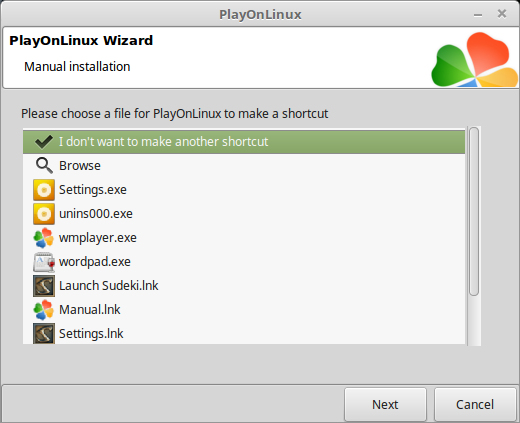Click the checkmark icon for no shortcut

coord(44,142)
